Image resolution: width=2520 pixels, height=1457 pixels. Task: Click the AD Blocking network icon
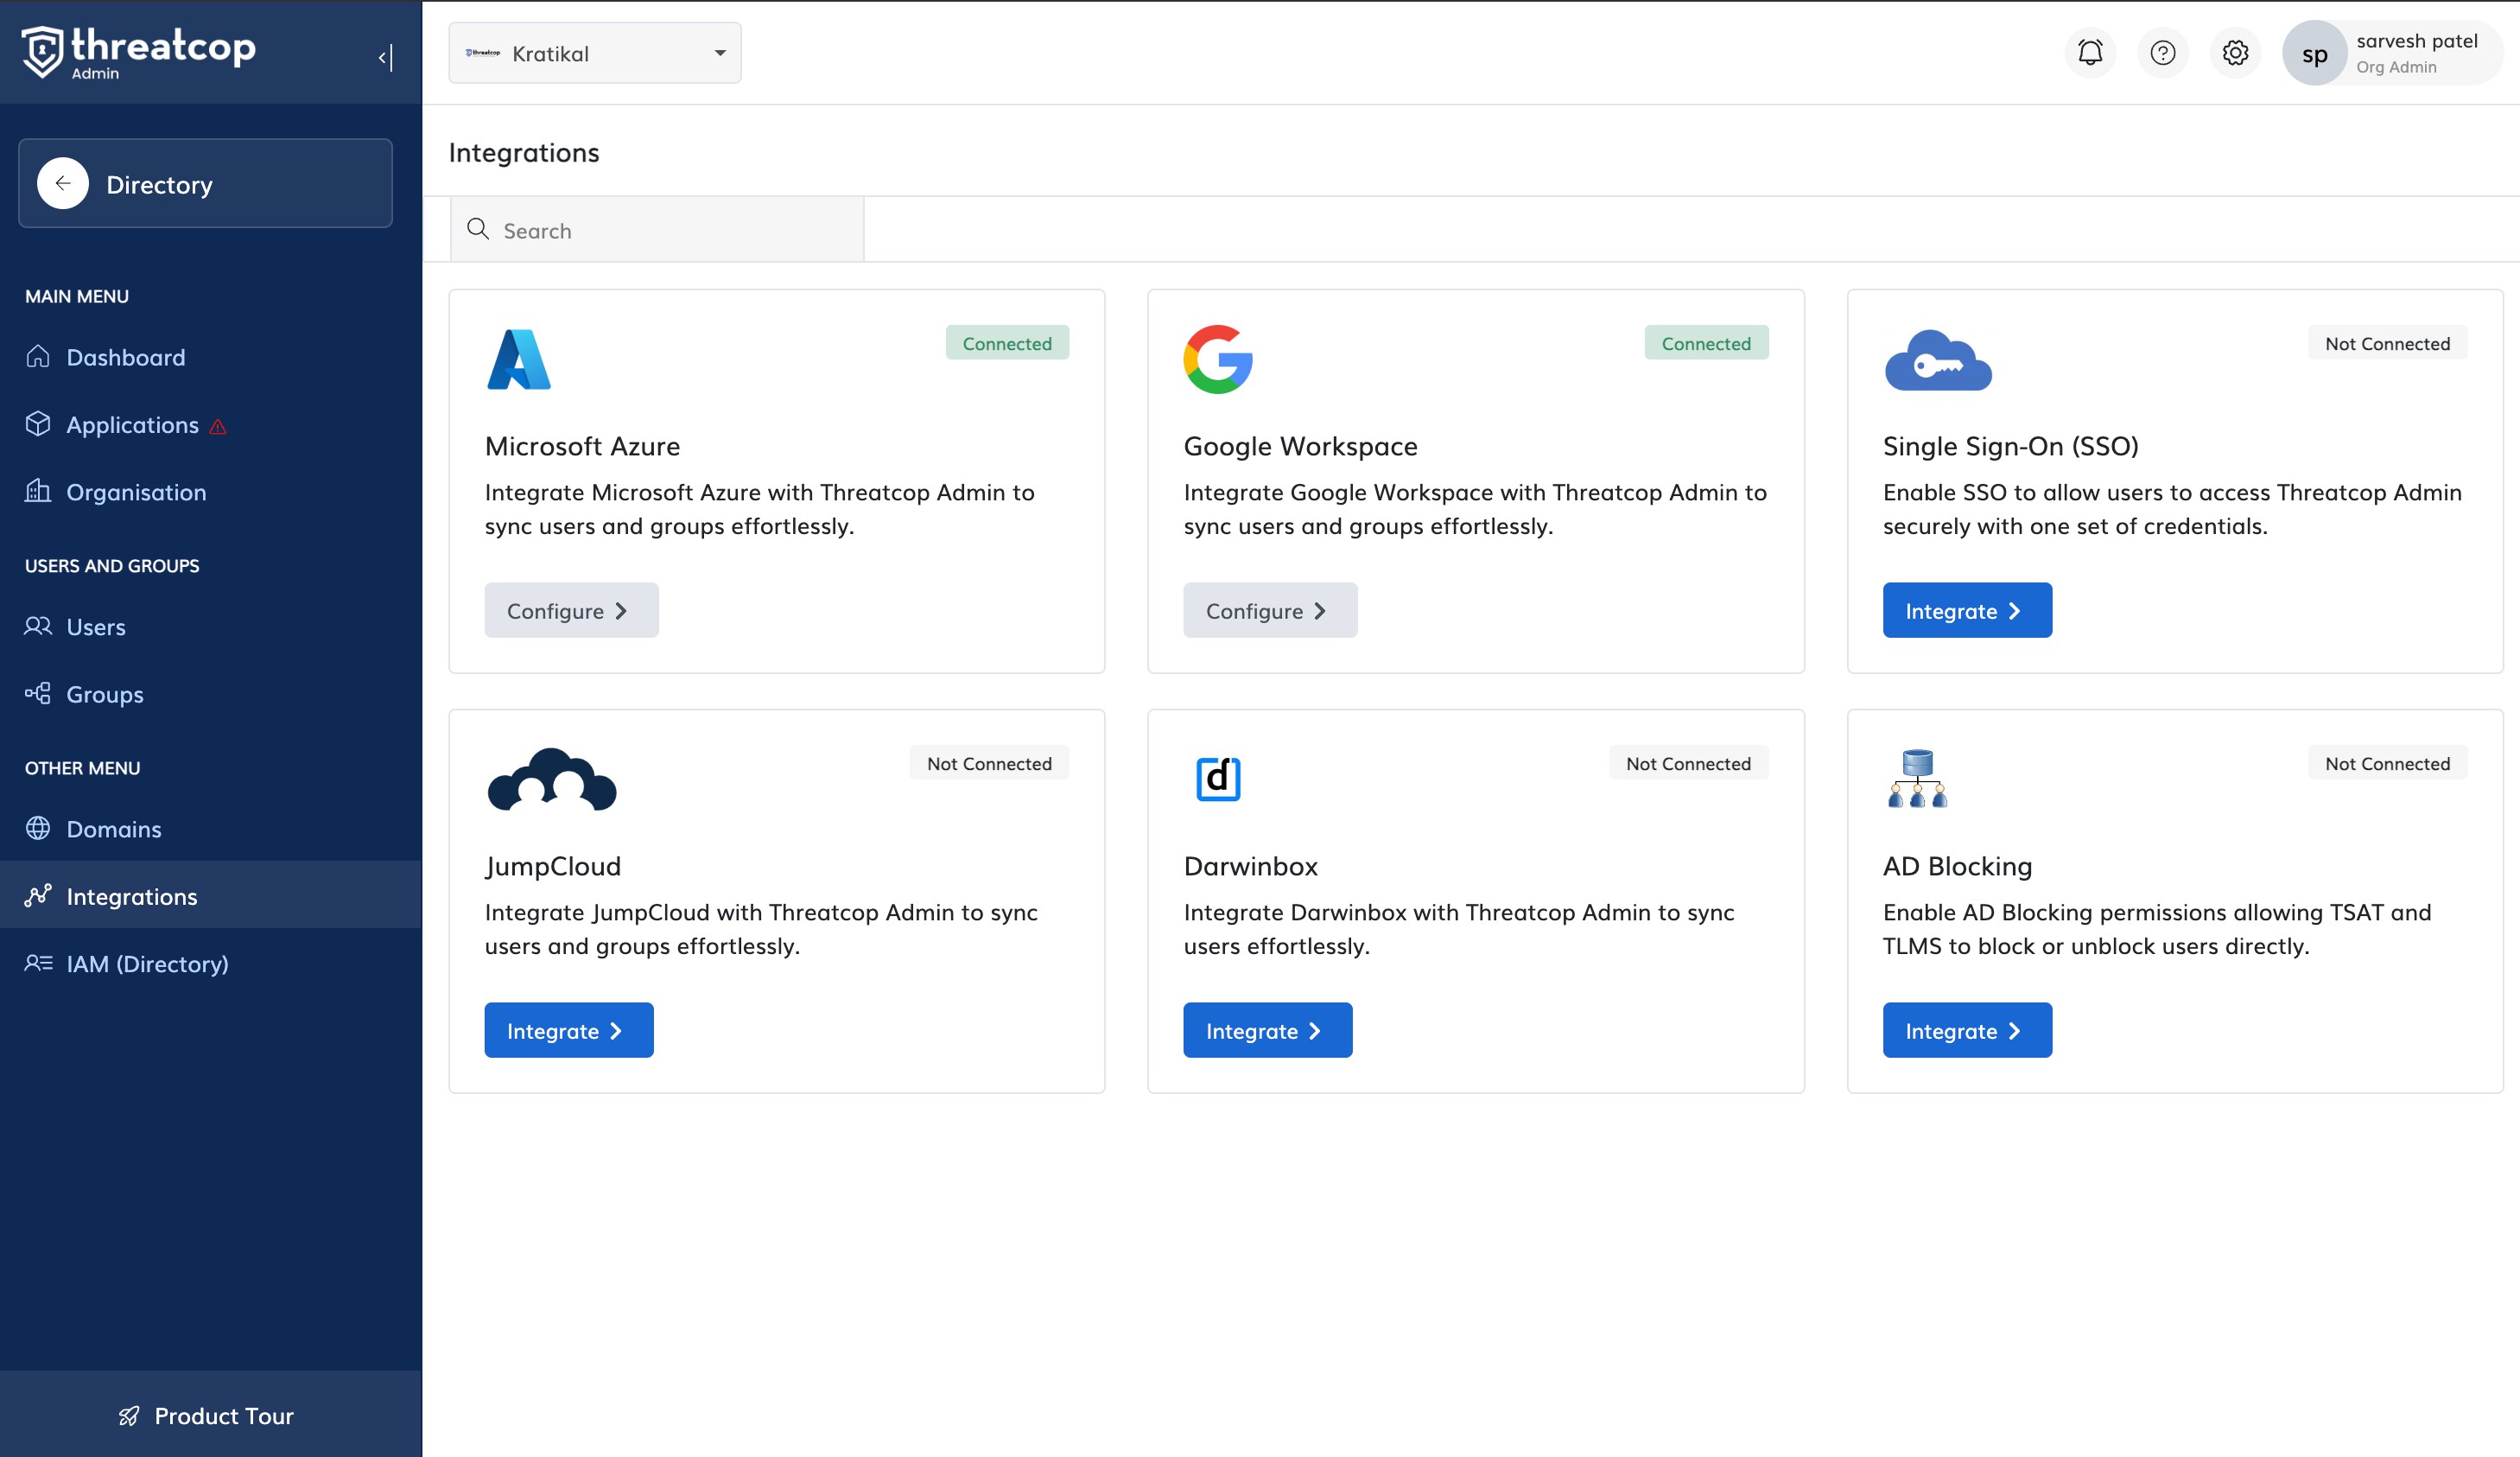(1917, 778)
